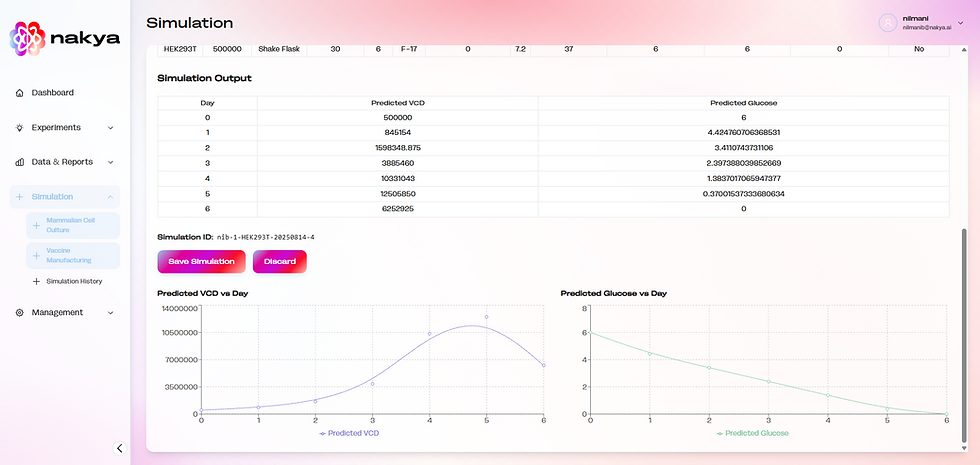
Task: Toggle the Predicted VCD legend entry
Action: click(349, 433)
